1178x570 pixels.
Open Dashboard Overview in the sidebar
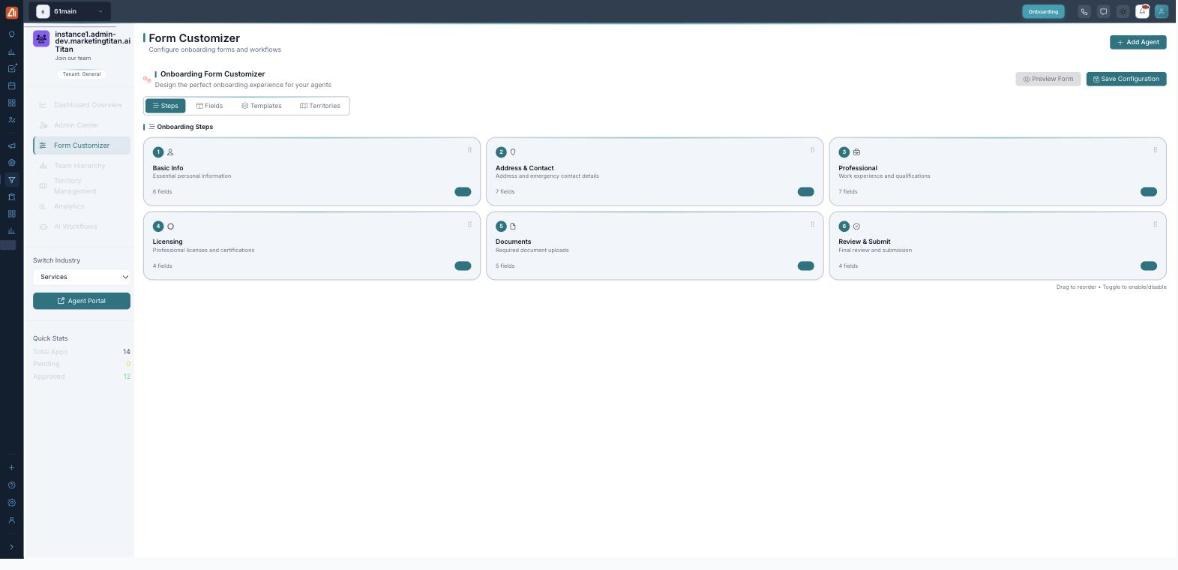point(82,105)
